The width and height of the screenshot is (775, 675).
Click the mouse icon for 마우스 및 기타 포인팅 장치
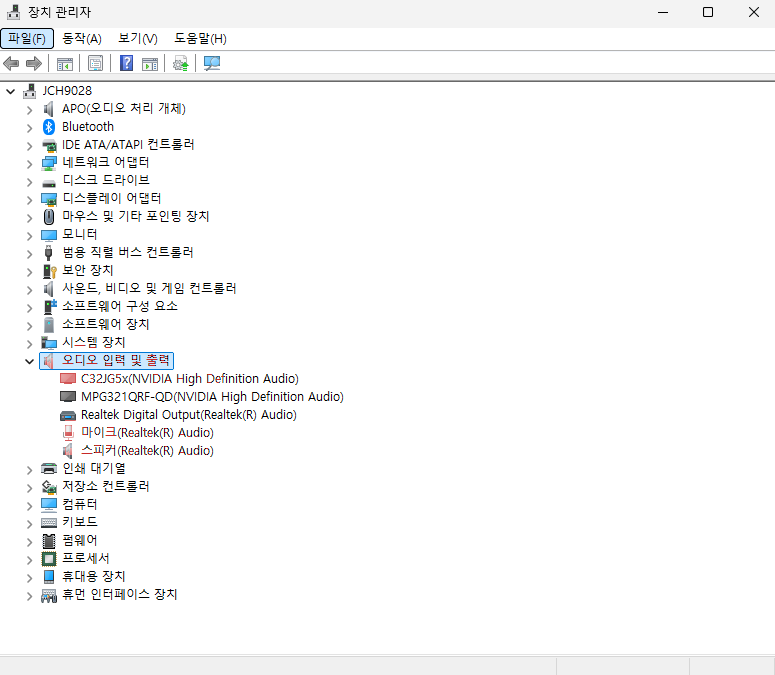49,216
